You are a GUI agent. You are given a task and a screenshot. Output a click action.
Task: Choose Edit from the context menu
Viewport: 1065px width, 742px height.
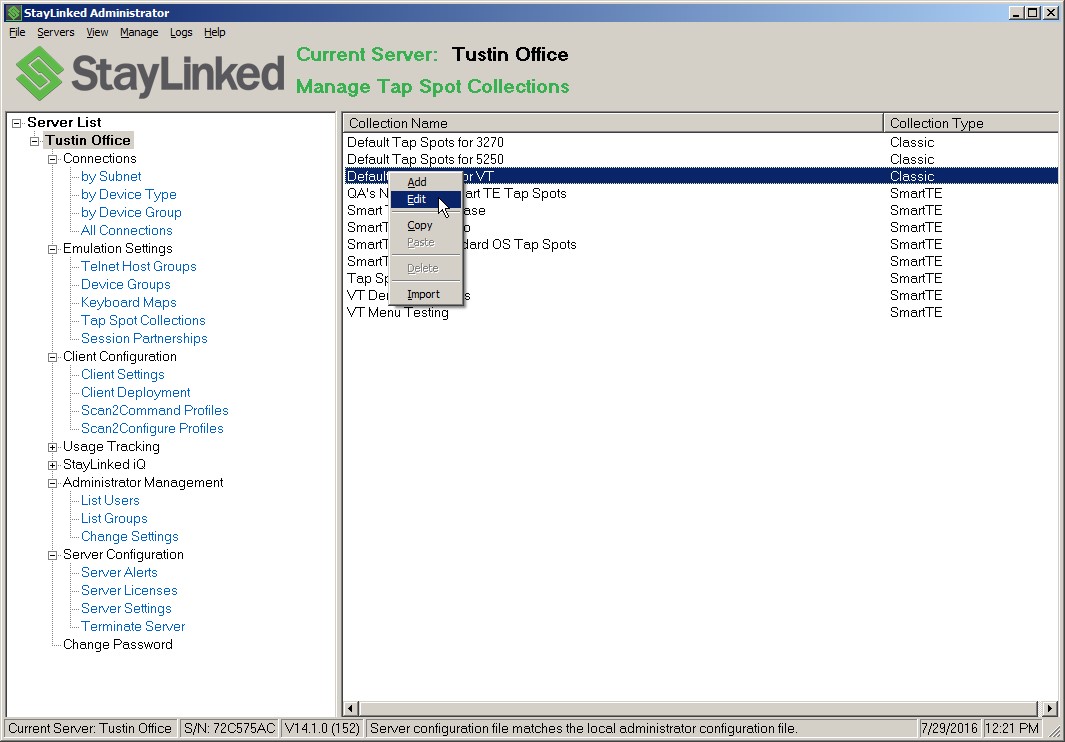[x=417, y=200]
